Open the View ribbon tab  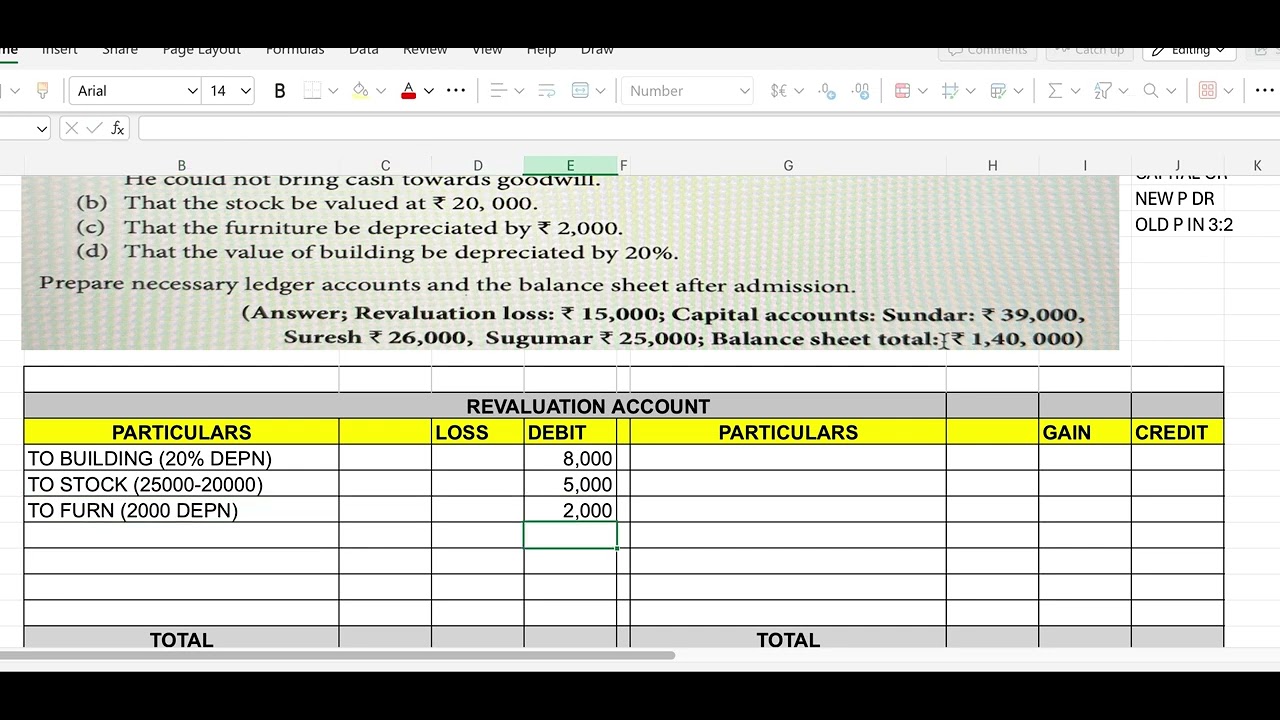click(x=487, y=50)
